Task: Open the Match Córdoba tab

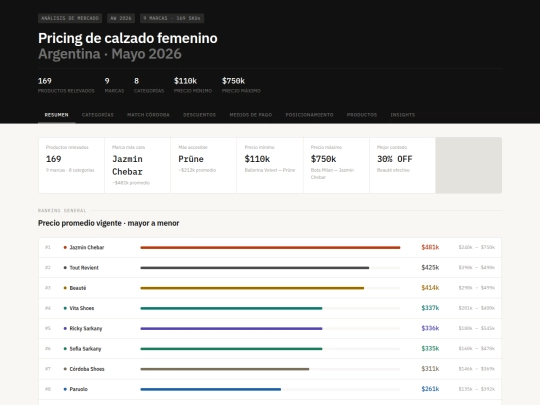Action: (x=148, y=115)
